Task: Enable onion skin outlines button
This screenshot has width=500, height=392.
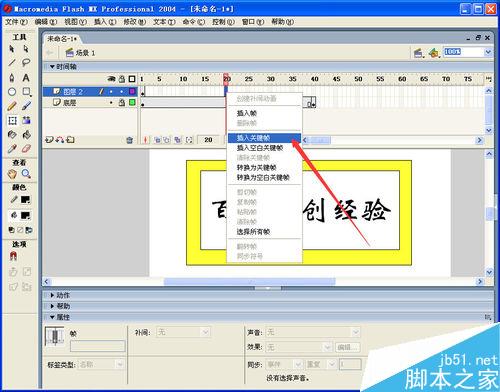Action: (167, 140)
